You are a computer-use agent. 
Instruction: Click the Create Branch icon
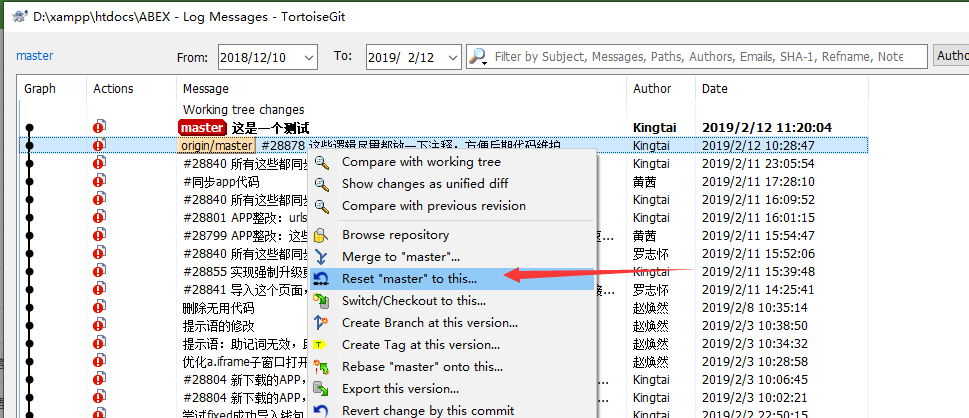(321, 323)
